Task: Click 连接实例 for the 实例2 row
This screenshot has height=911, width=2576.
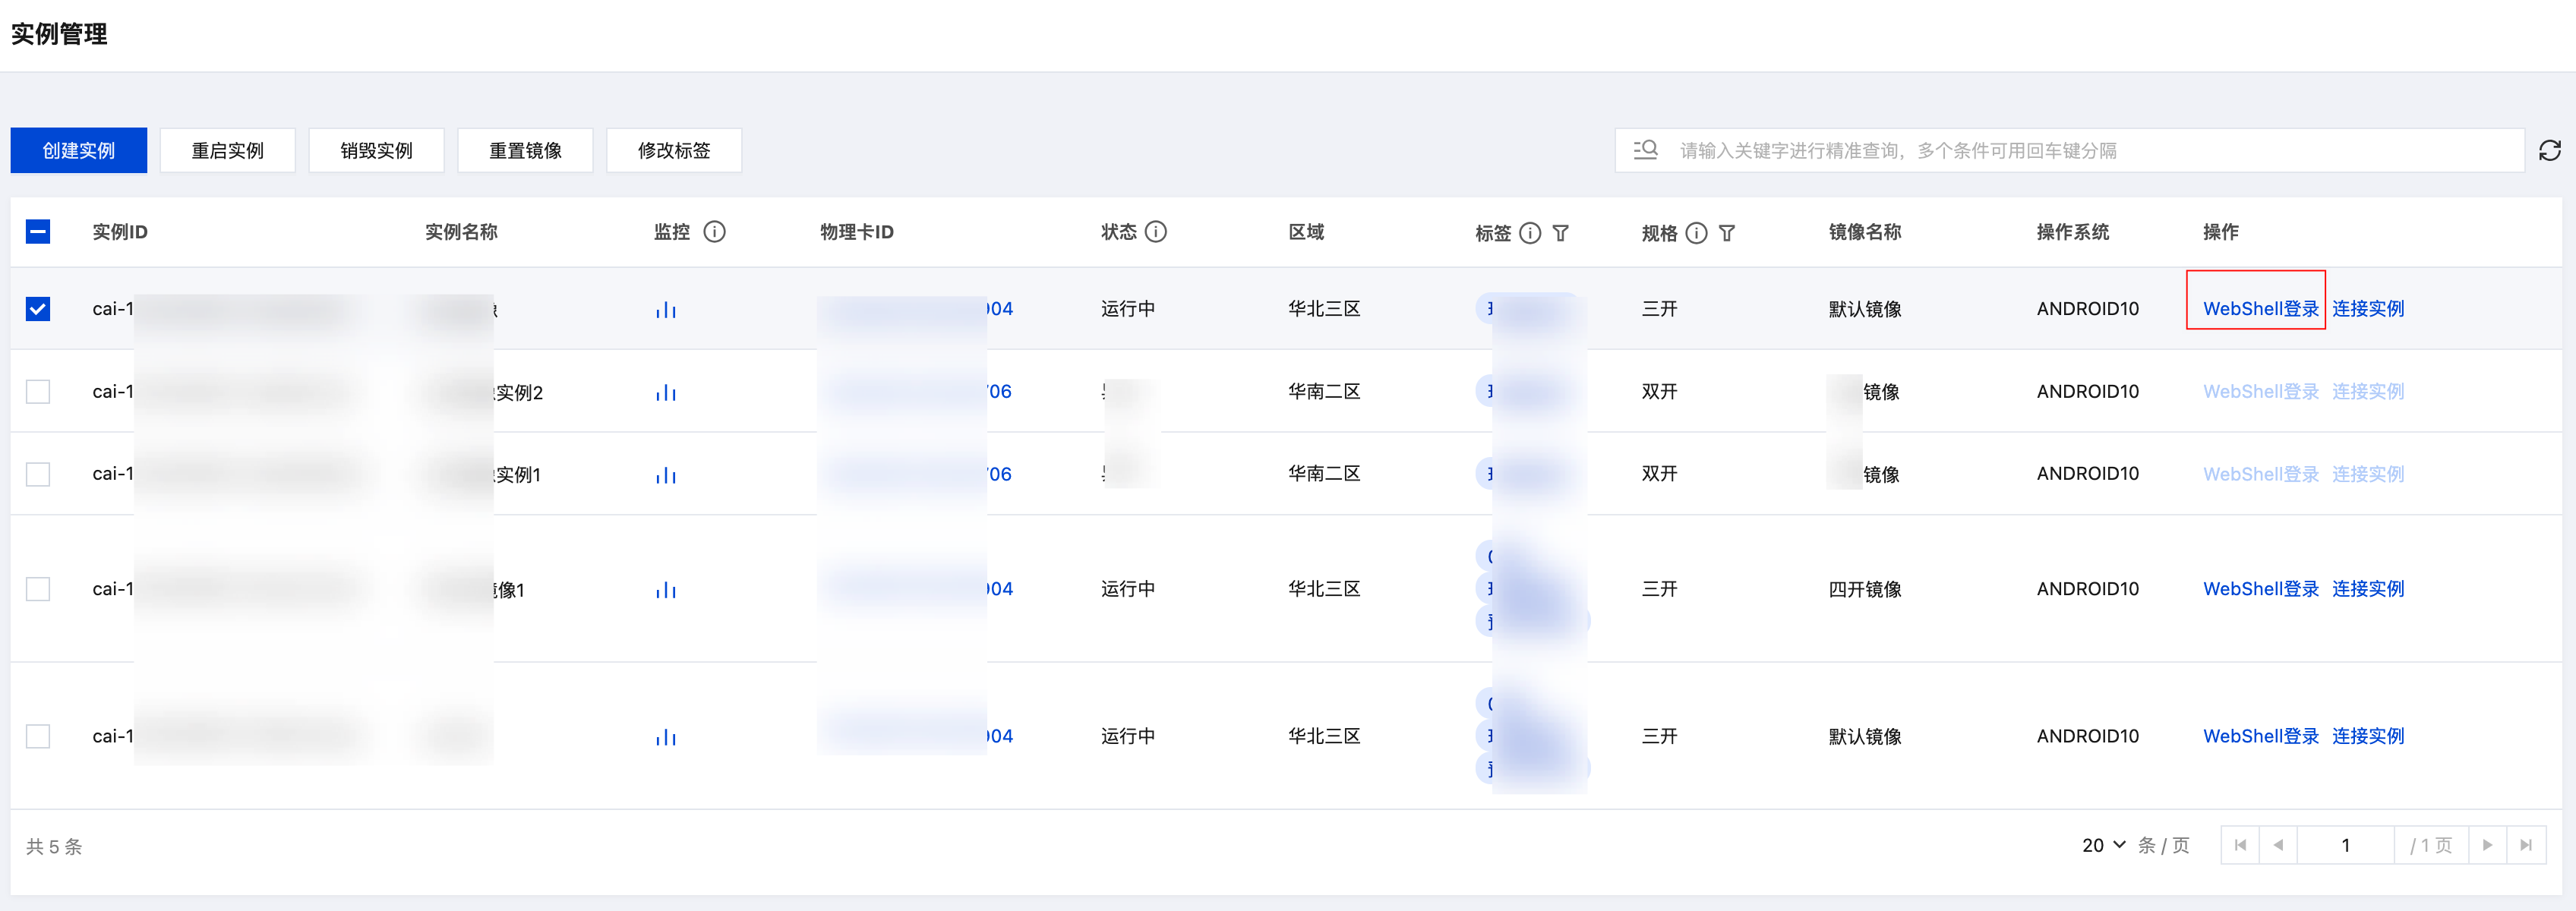Action: tap(2368, 391)
